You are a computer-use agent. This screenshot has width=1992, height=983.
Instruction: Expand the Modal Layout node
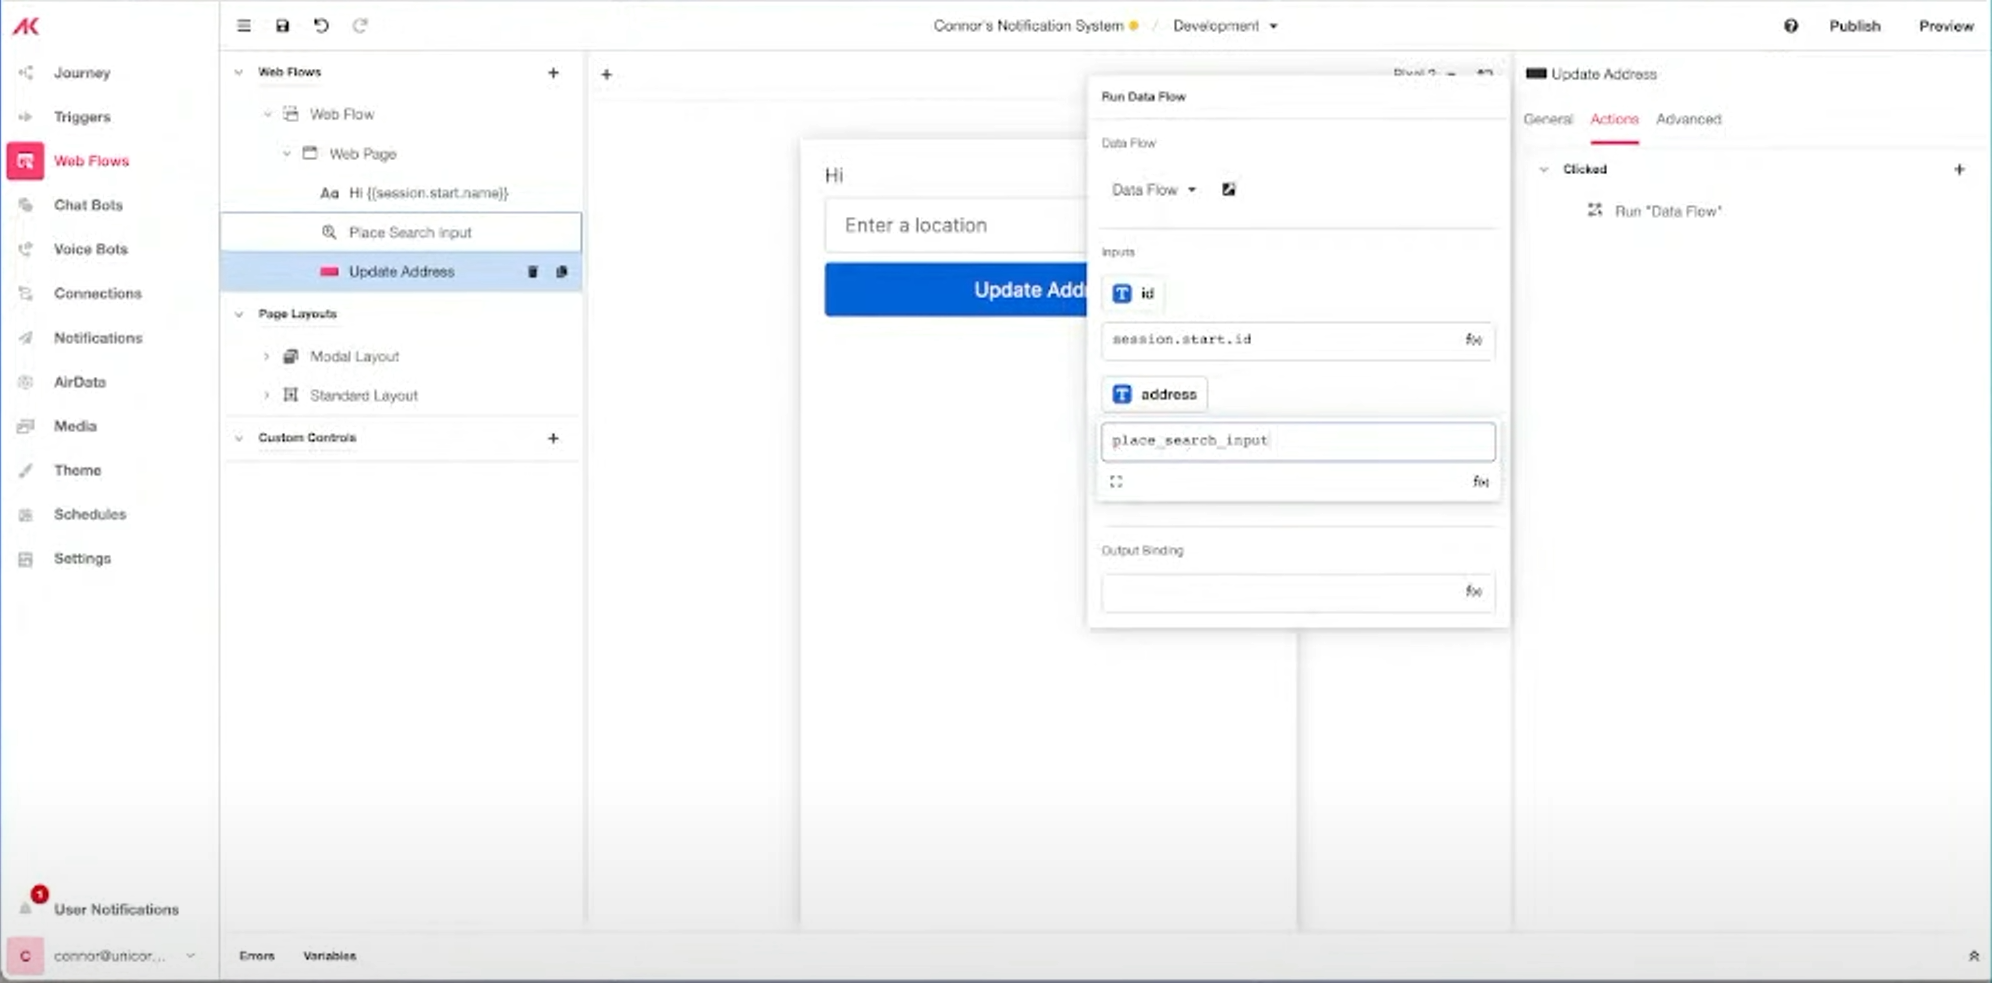click(x=266, y=356)
